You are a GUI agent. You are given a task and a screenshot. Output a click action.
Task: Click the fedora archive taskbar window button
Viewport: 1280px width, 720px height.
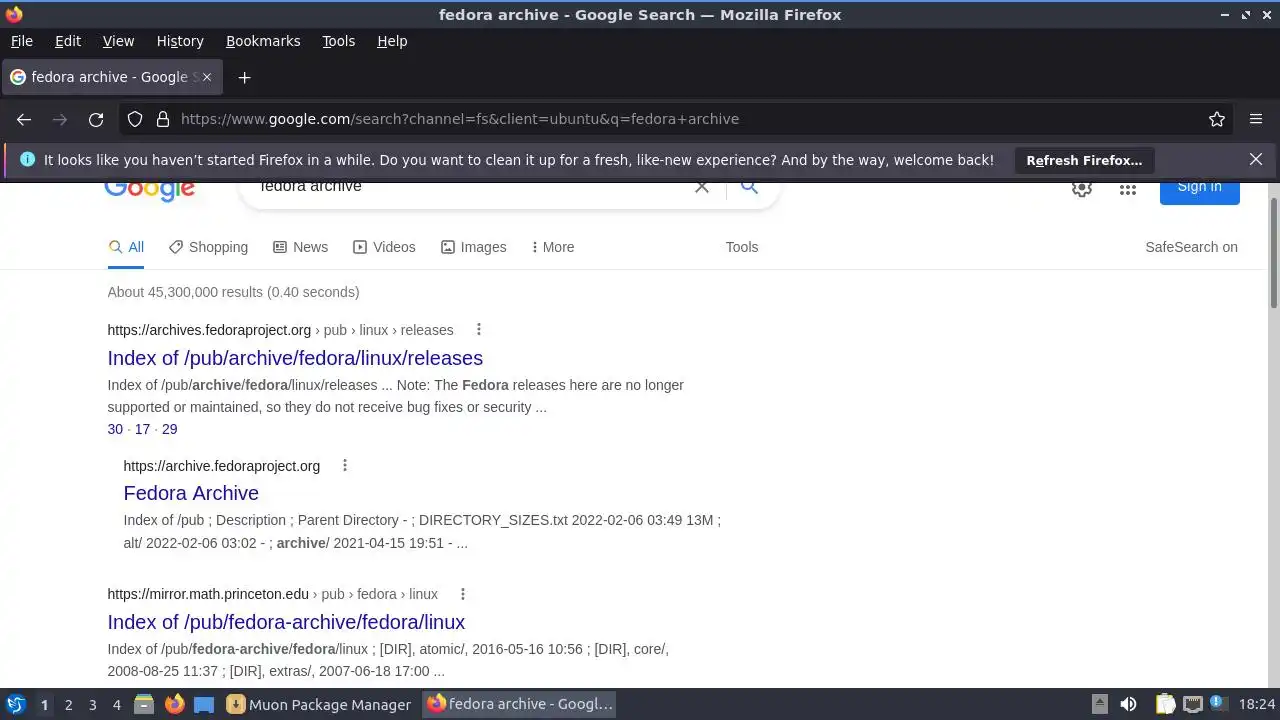coord(520,704)
